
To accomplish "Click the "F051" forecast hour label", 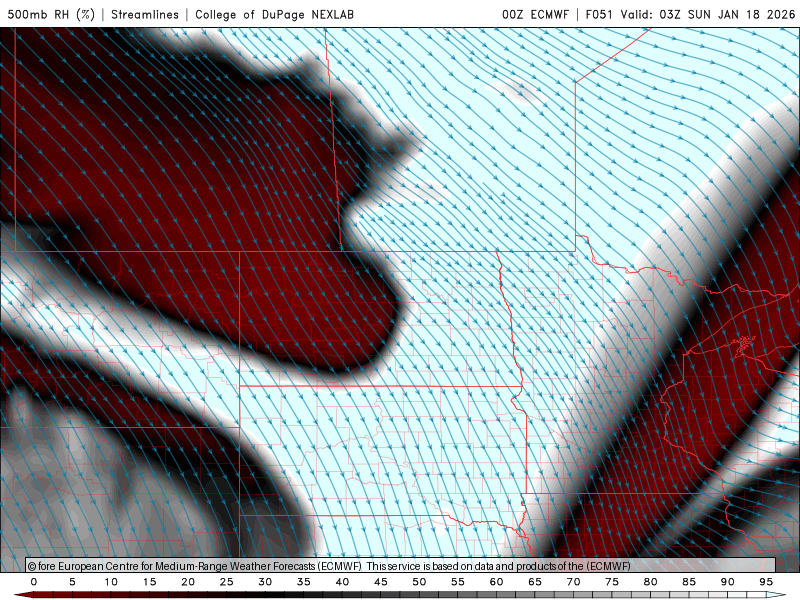I will pos(599,14).
